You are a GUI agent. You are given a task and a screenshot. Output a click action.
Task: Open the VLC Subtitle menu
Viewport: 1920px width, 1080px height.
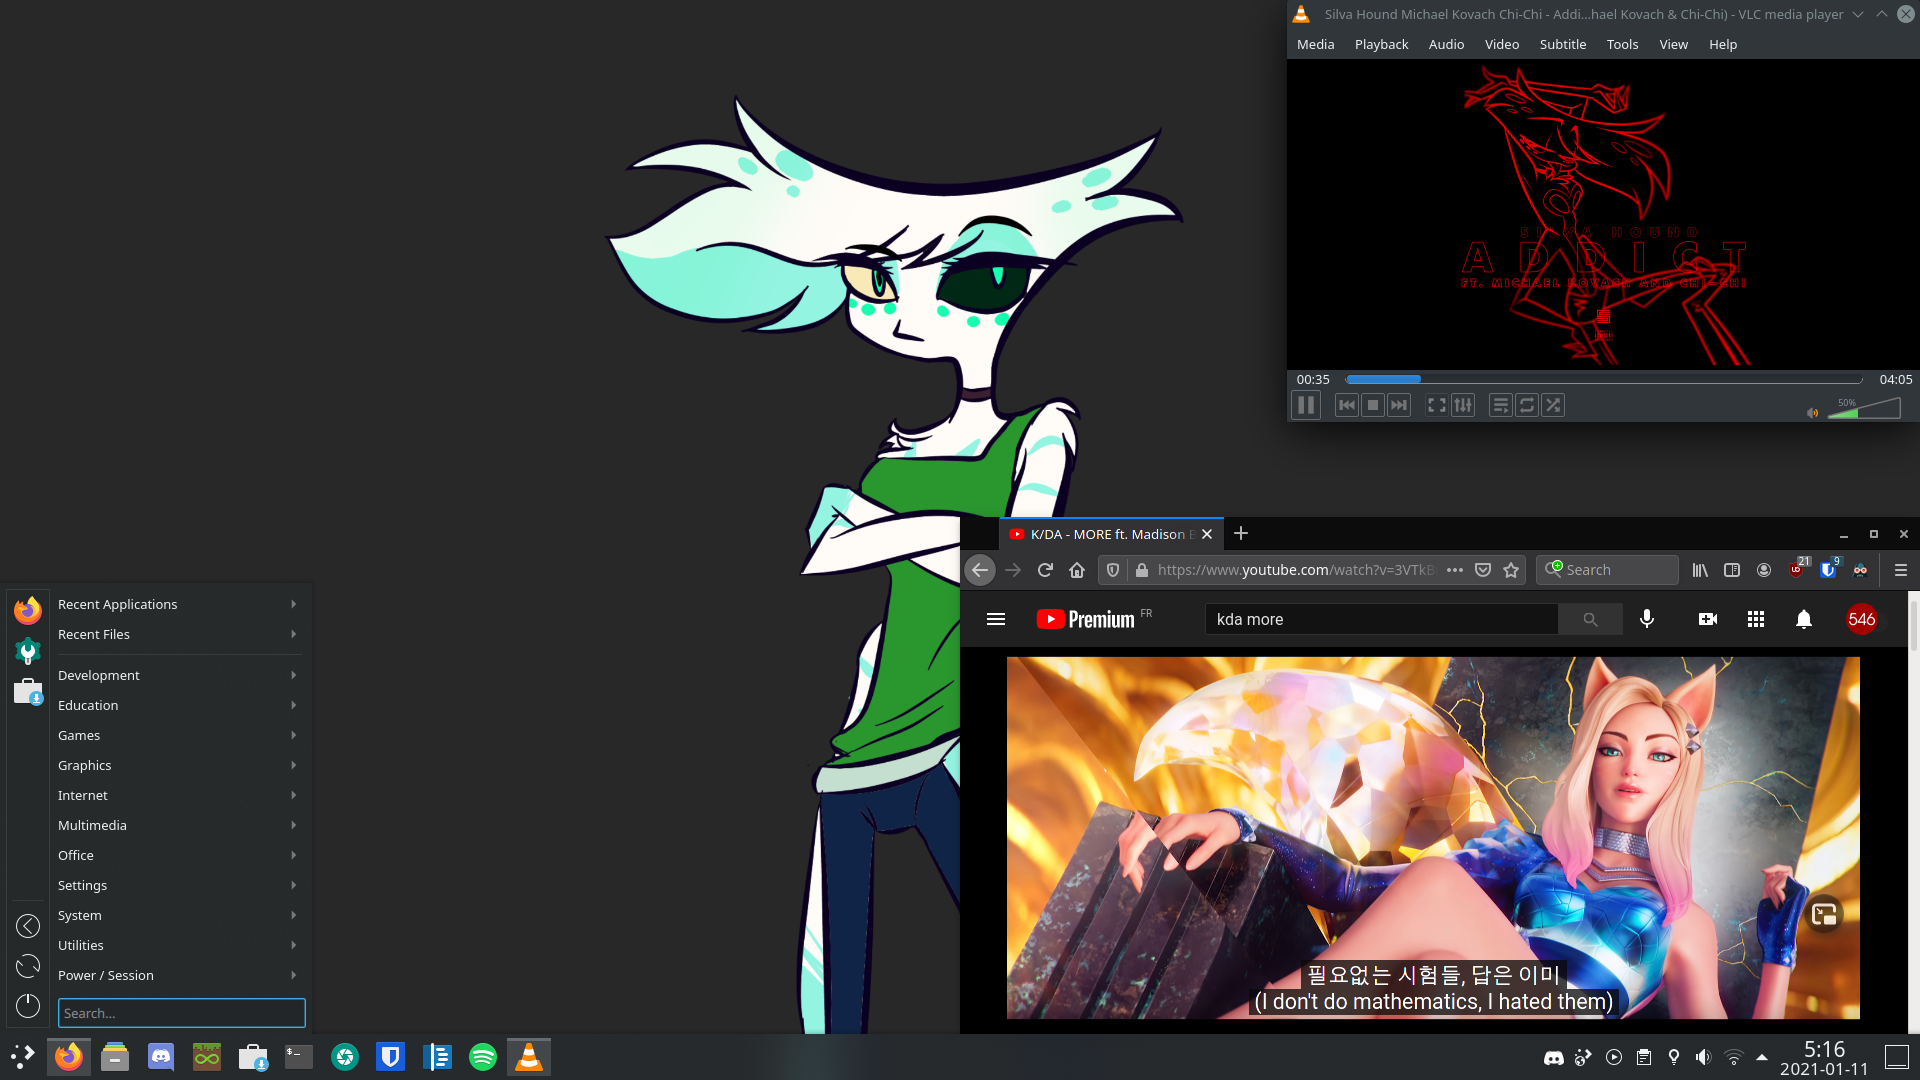tap(1562, 44)
